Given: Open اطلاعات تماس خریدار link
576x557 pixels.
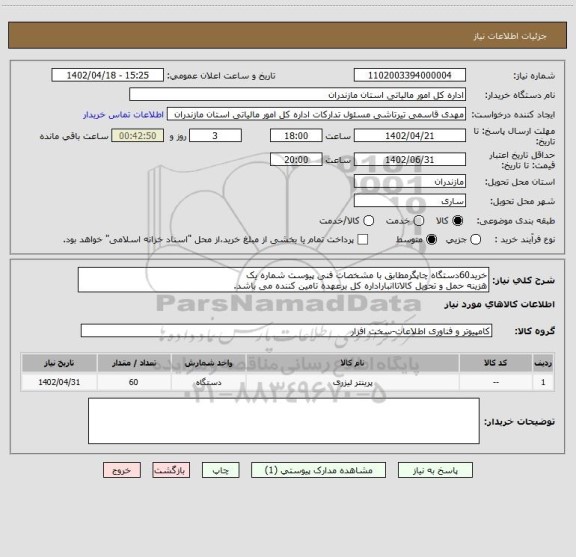Looking at the screenshot, I should (x=123, y=115).
